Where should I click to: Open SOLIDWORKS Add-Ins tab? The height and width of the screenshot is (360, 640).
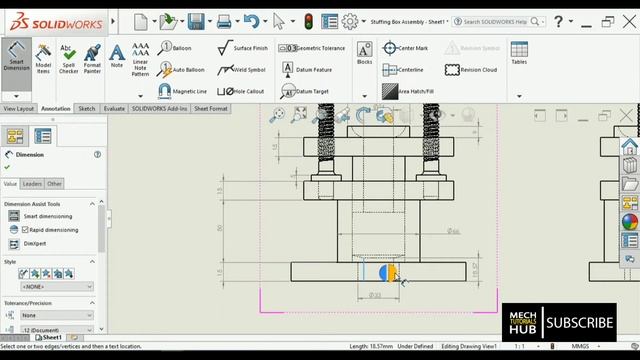point(159,109)
